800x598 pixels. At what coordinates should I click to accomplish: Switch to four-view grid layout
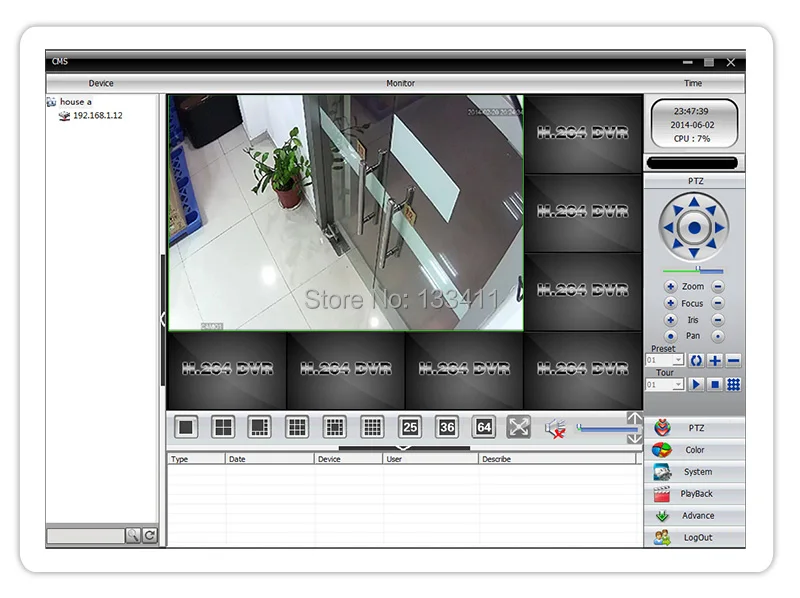(x=223, y=427)
